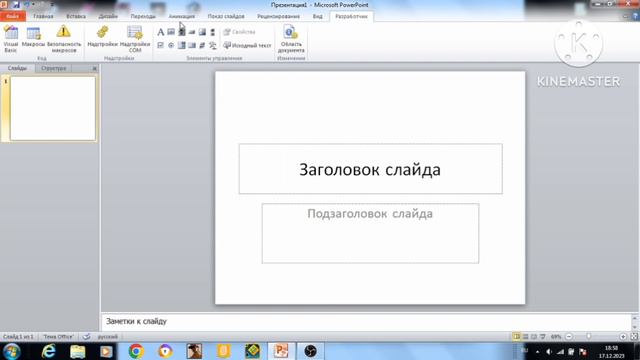This screenshot has height=360, width=640.
Task: Launch Internet Explorer from taskbar
Action: point(48,351)
